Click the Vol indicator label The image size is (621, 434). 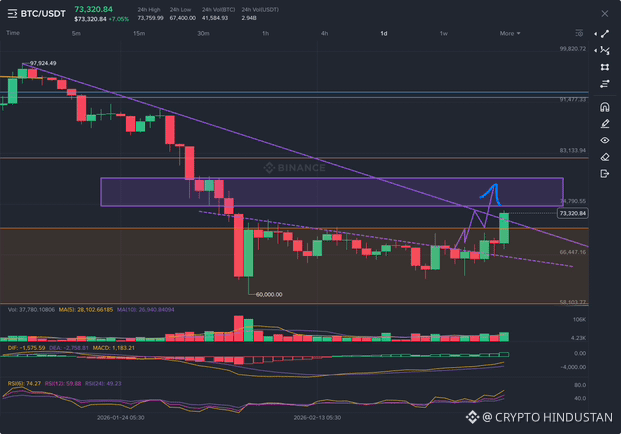click(31, 310)
